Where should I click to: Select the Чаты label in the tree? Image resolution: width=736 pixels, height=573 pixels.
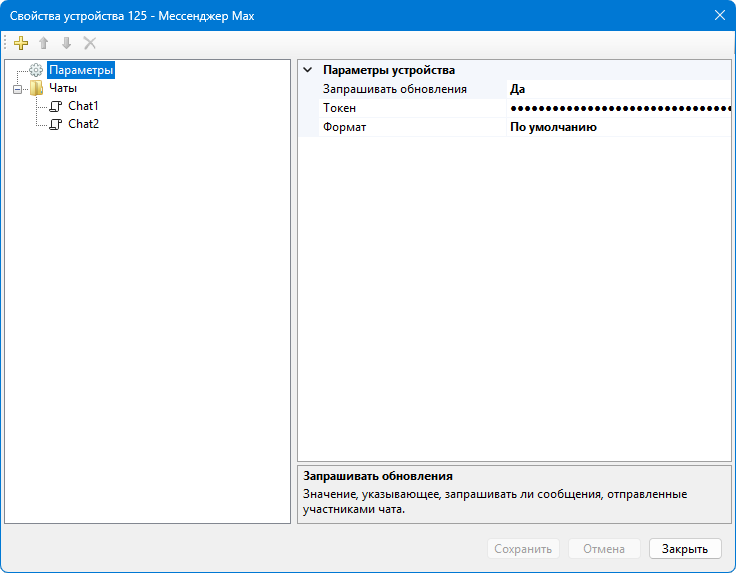pyautogui.click(x=63, y=88)
